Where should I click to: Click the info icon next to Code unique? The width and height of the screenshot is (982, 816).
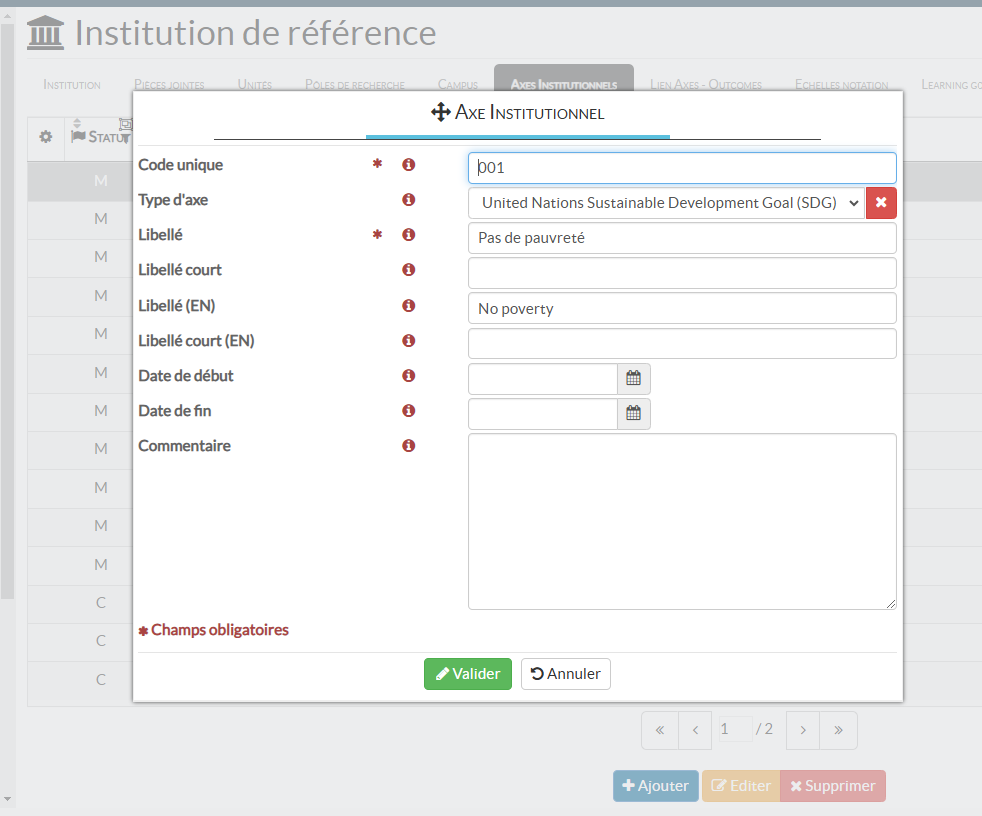pos(408,165)
